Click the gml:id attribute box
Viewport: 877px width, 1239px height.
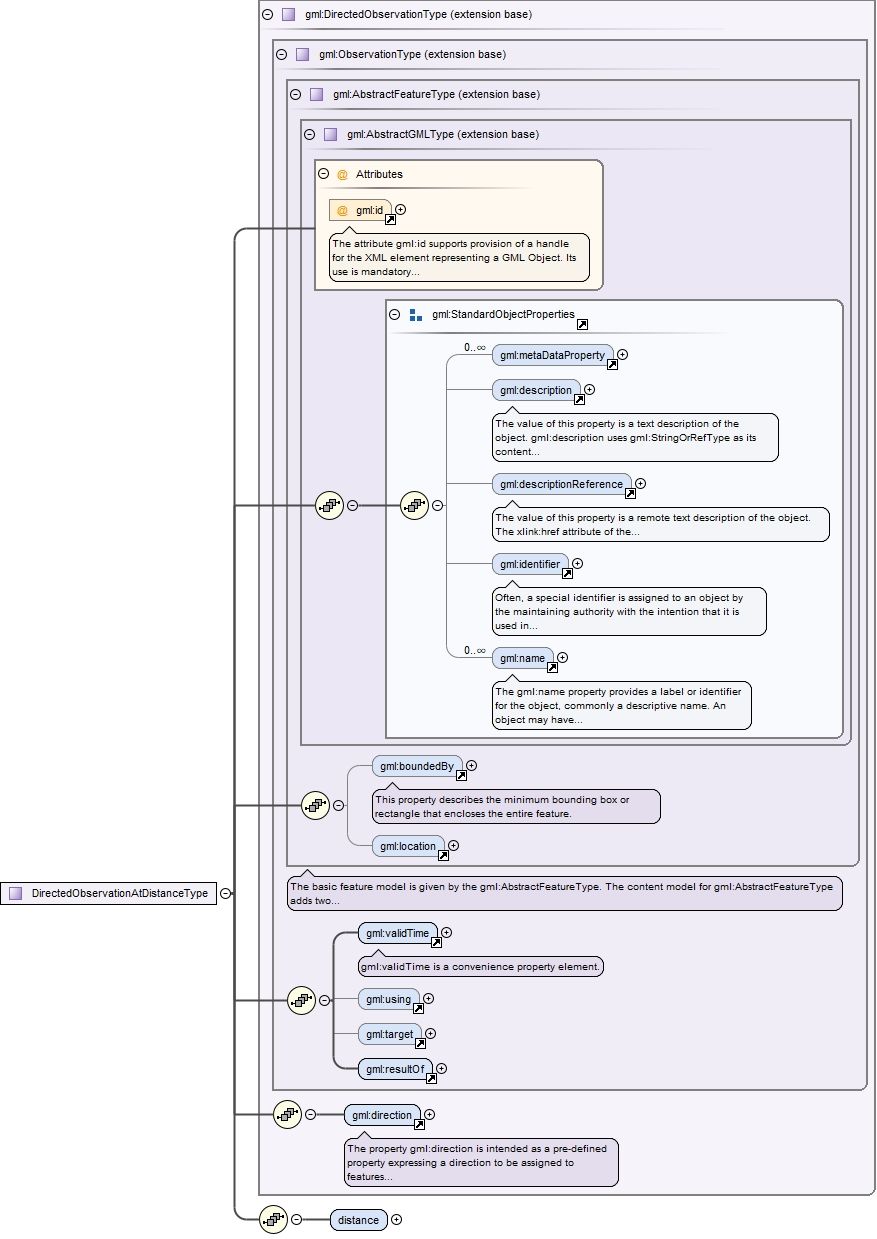pyautogui.click(x=361, y=210)
